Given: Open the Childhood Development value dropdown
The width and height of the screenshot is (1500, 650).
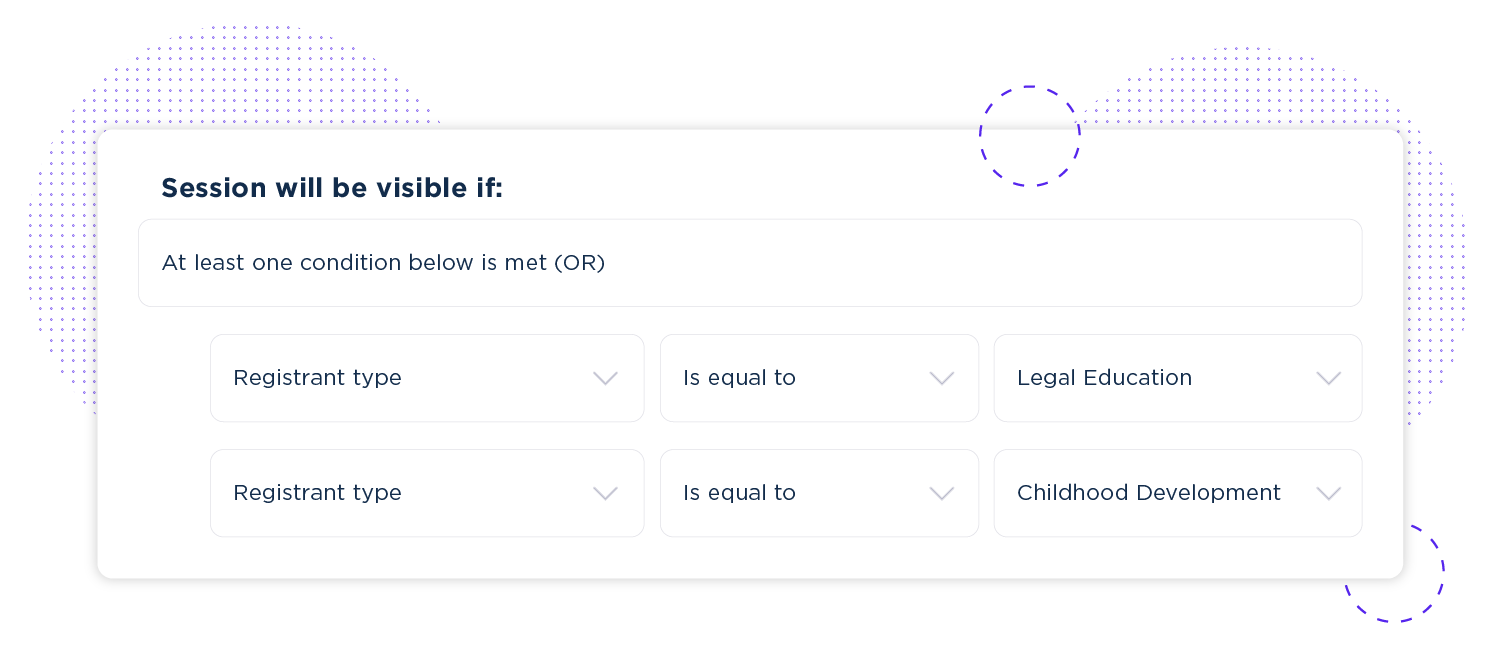Looking at the screenshot, I should point(1178,493).
